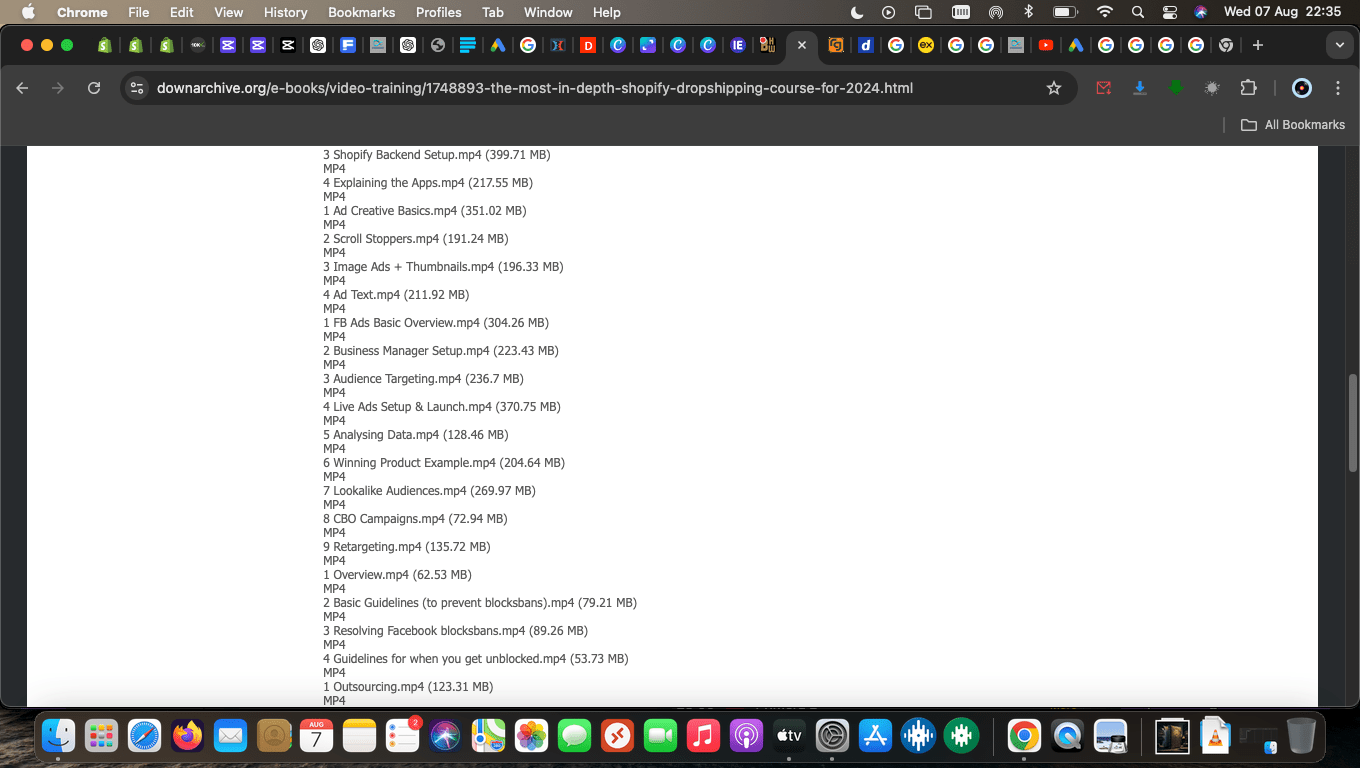Open the Bluetooth status menu

1028,12
